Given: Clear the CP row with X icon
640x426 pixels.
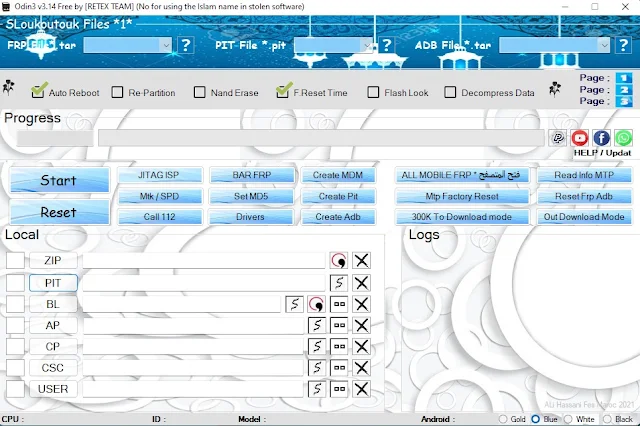Looking at the screenshot, I should click(361, 346).
